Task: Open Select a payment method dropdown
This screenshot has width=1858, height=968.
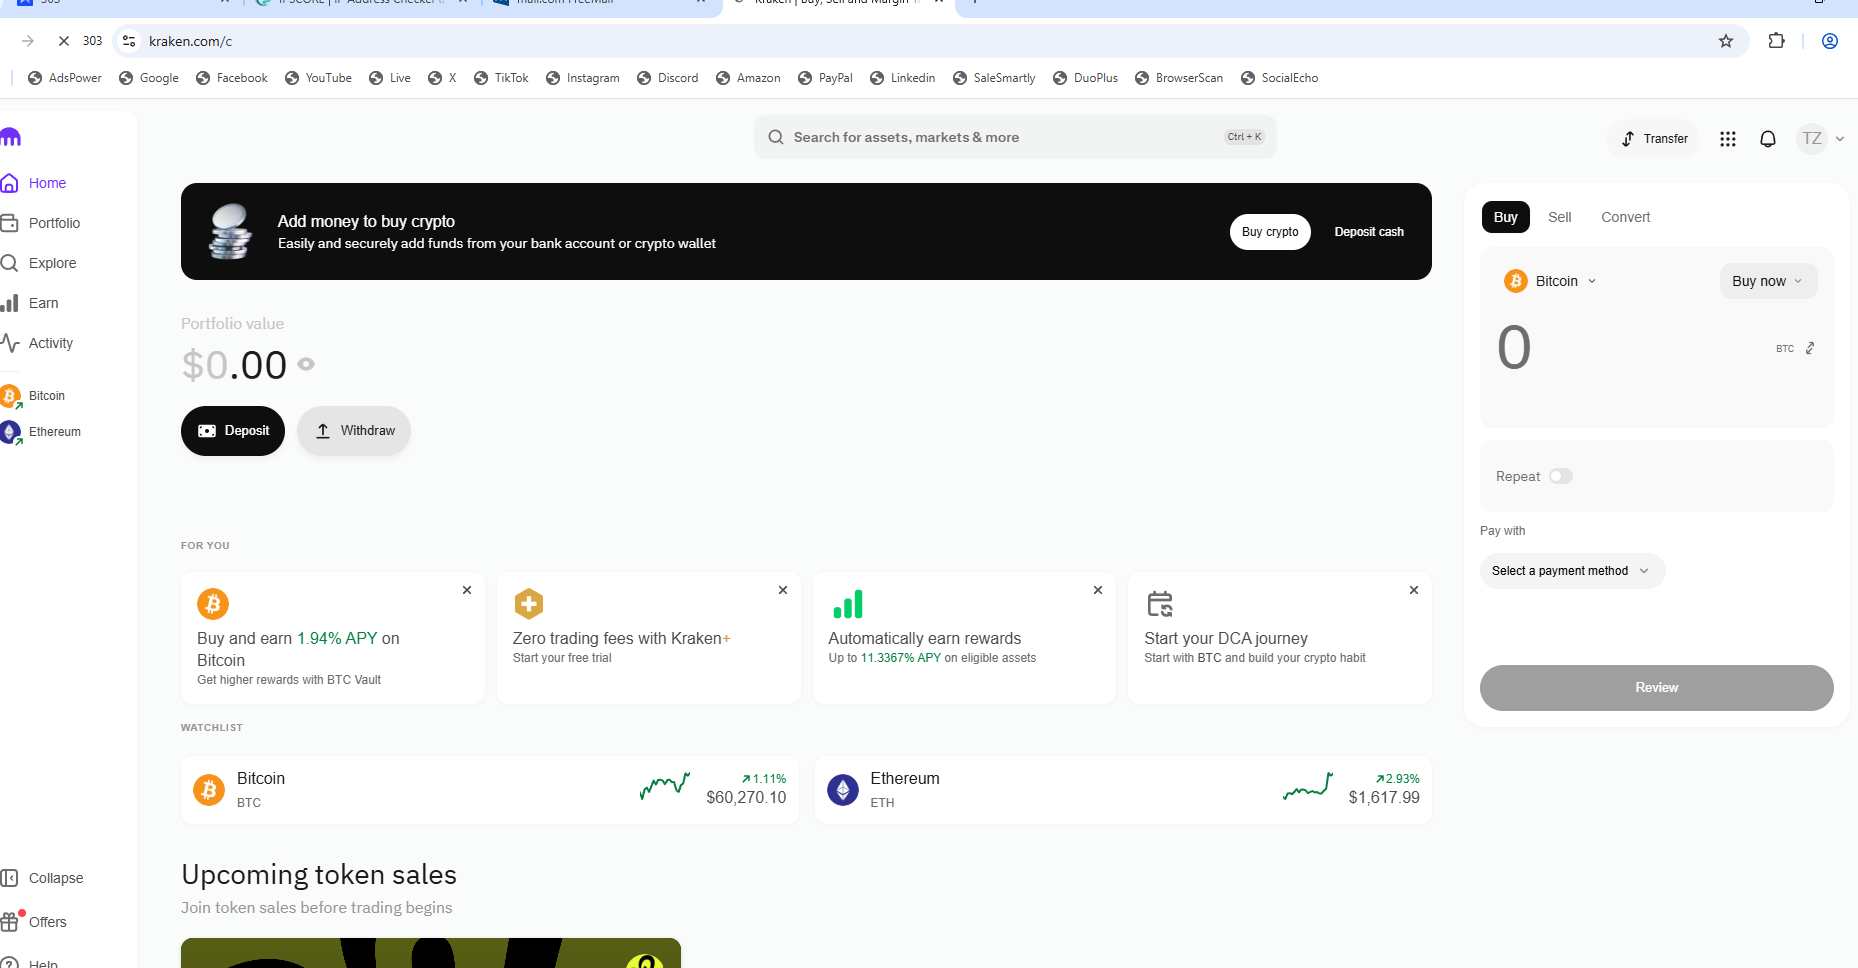Action: (x=1572, y=571)
